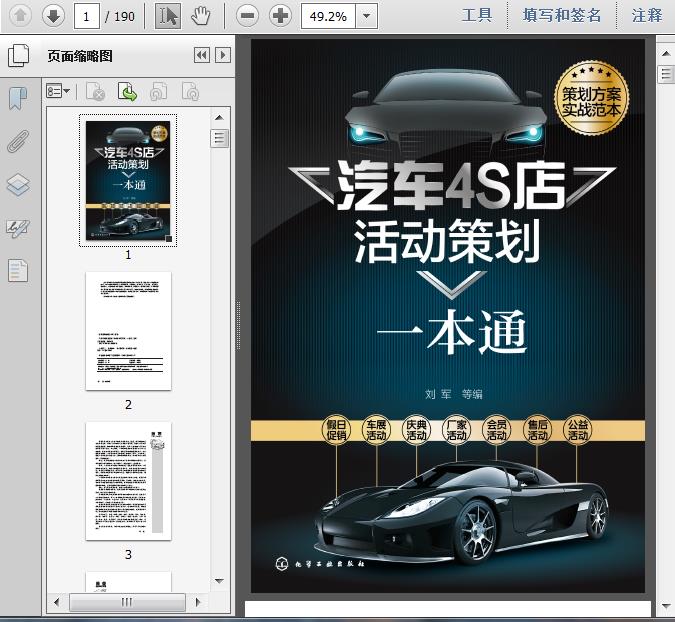Viewport: 675px width, 622px height.
Task: Open the Layers sidebar panel
Action: pyautogui.click(x=18, y=185)
